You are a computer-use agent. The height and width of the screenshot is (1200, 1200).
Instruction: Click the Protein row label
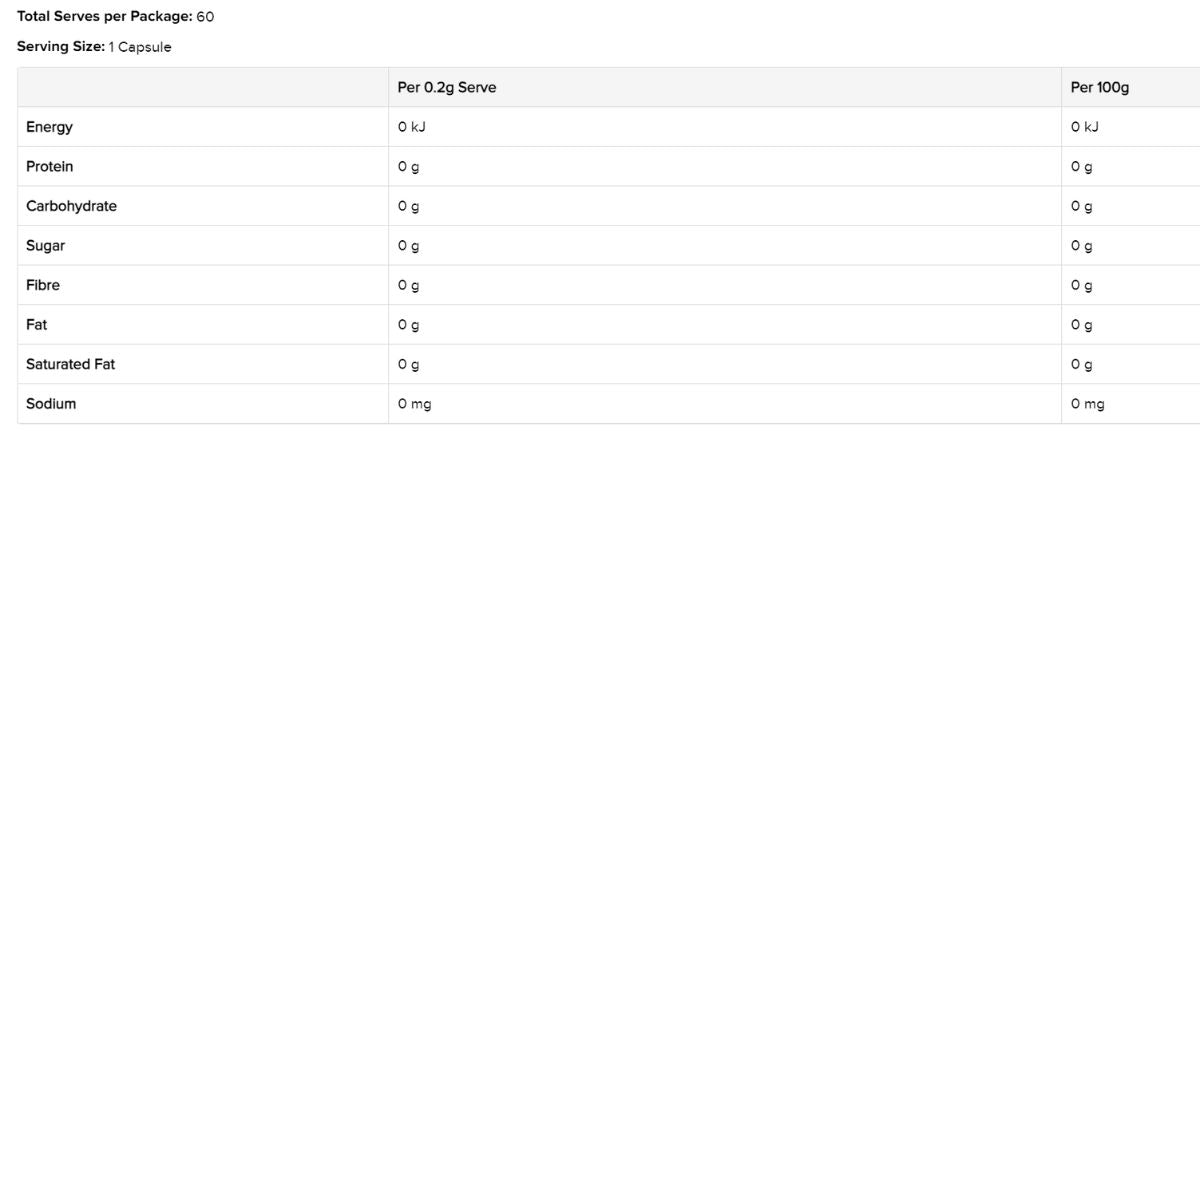coord(49,166)
